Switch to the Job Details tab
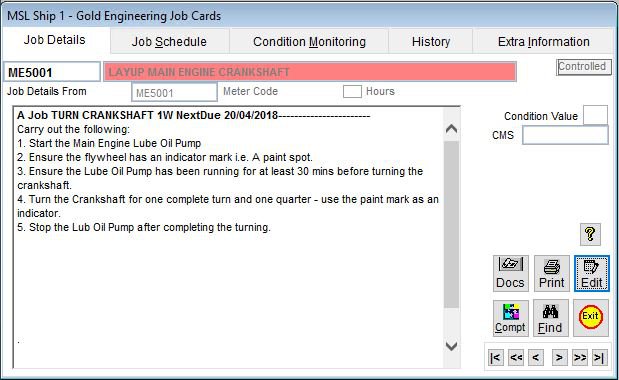Image resolution: width=619 pixels, height=380 pixels. coord(54,40)
